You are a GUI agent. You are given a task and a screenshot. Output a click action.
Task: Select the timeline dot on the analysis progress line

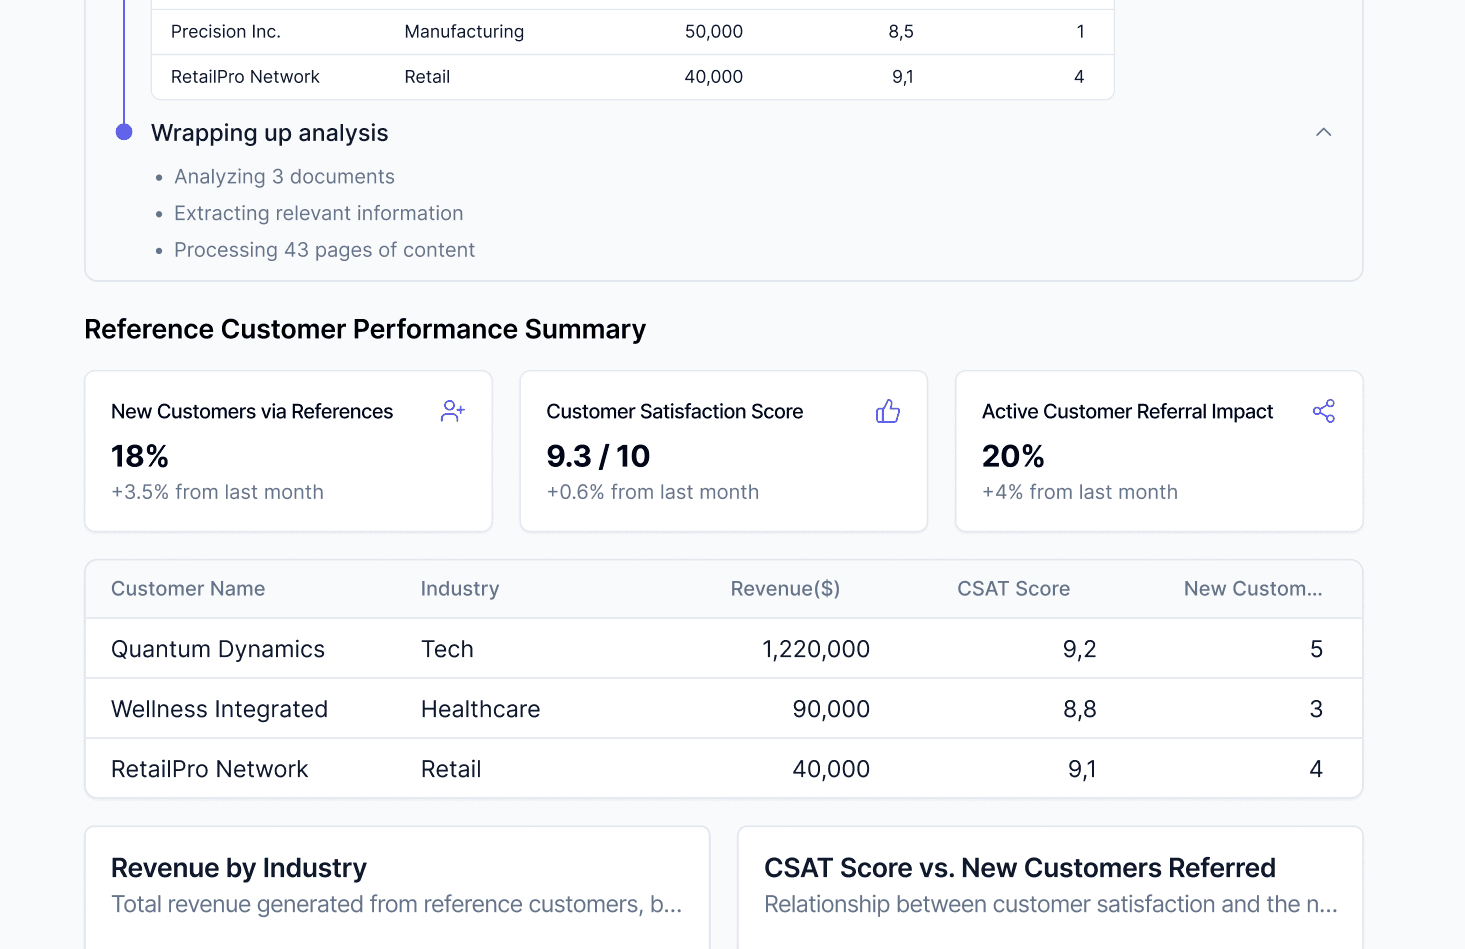pos(123,131)
